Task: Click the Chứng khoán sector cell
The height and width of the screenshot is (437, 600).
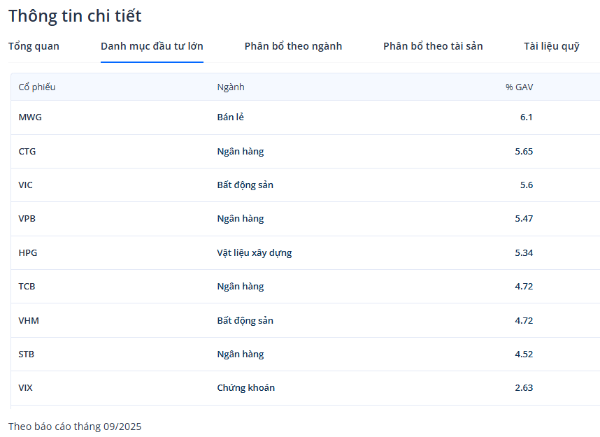Action: tap(245, 388)
